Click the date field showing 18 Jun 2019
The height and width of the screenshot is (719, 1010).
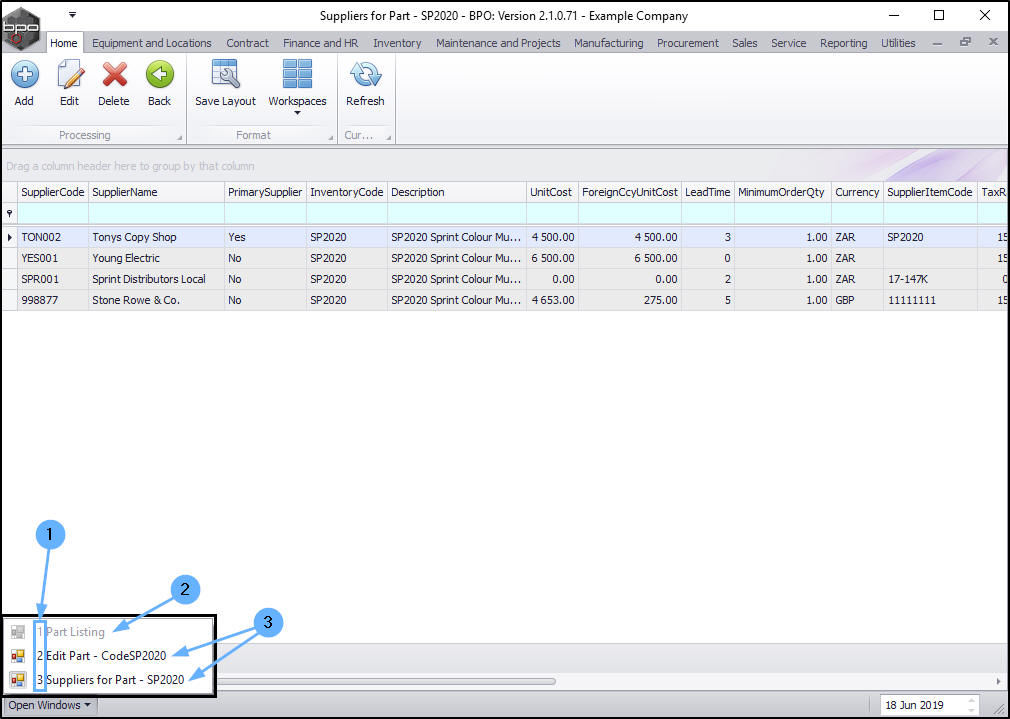pyautogui.click(x=922, y=705)
